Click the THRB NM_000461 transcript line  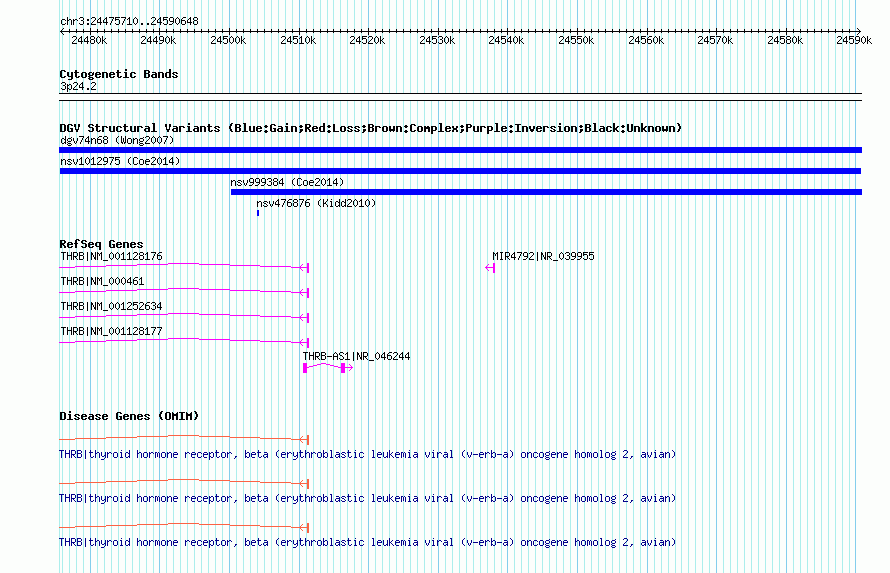[x=184, y=290]
